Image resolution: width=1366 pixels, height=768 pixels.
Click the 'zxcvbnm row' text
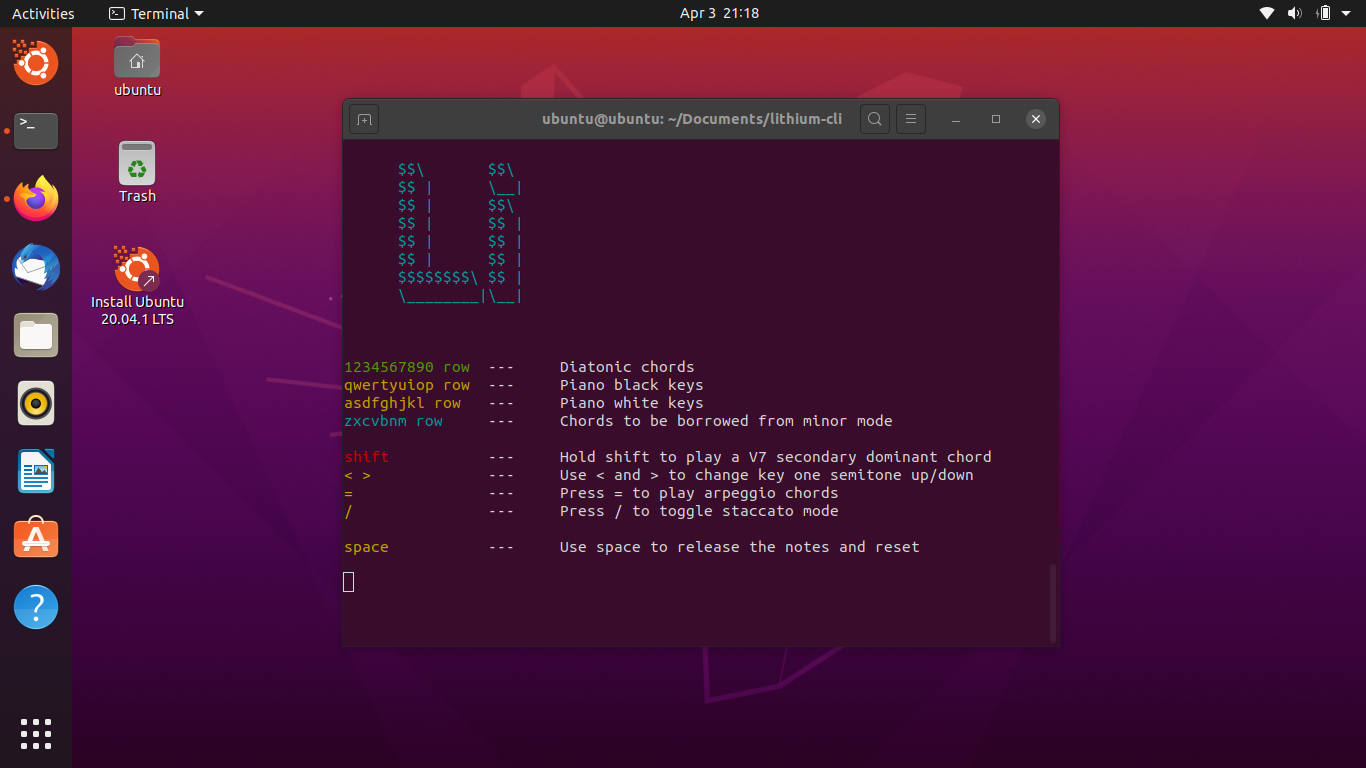(393, 421)
